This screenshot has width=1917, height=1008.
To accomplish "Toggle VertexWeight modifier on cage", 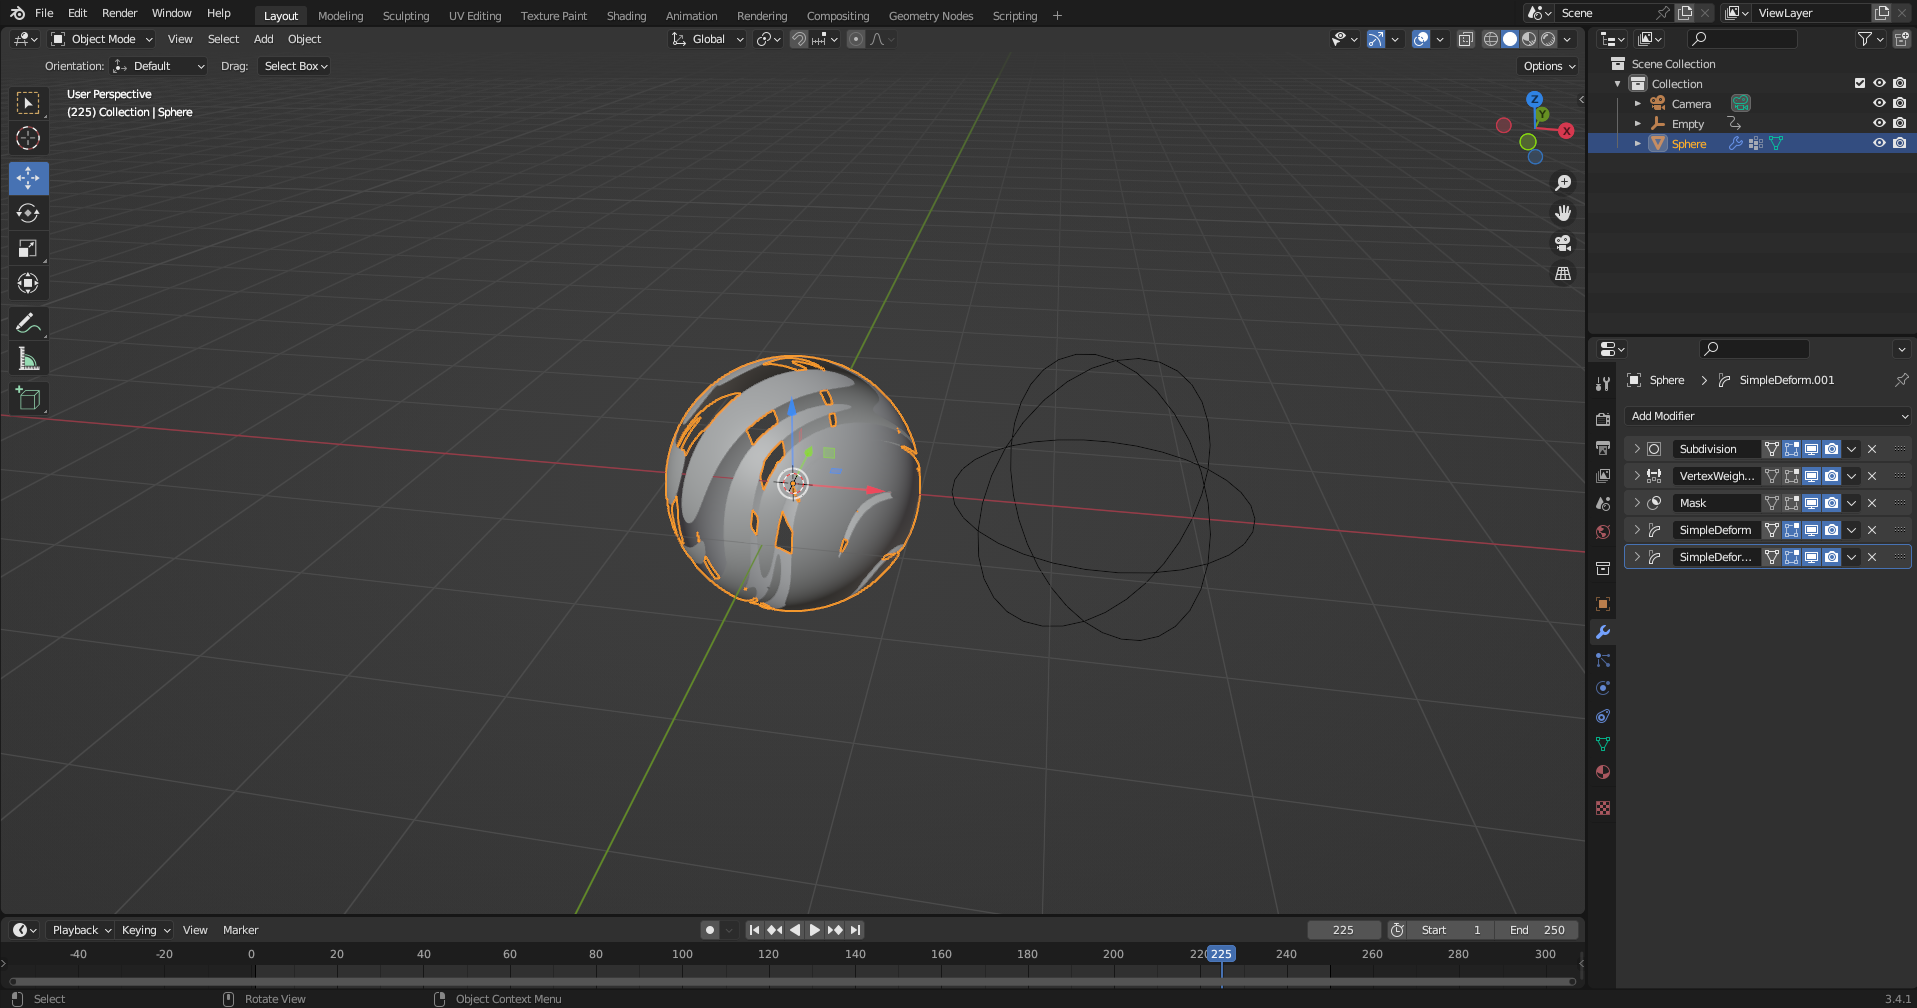I will pos(1772,476).
